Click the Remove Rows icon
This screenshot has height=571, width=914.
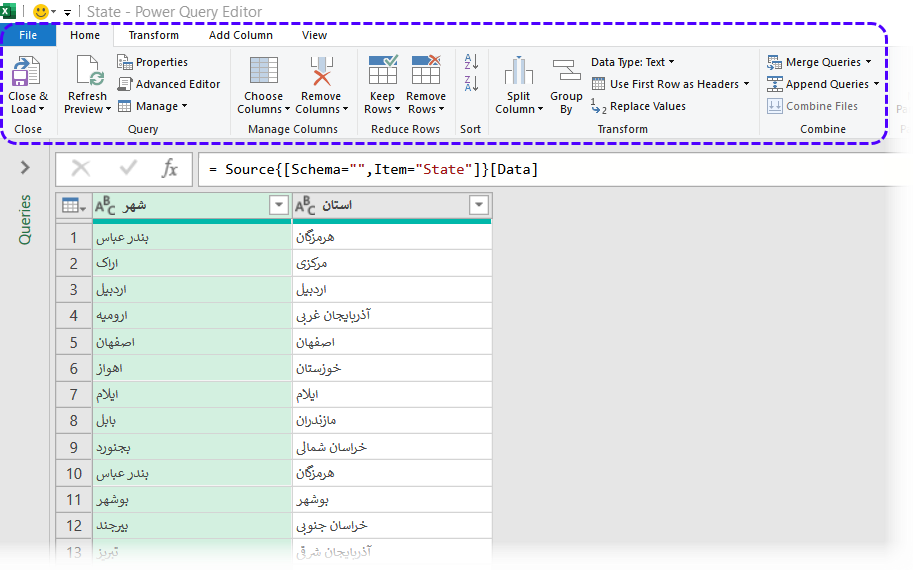point(426,72)
